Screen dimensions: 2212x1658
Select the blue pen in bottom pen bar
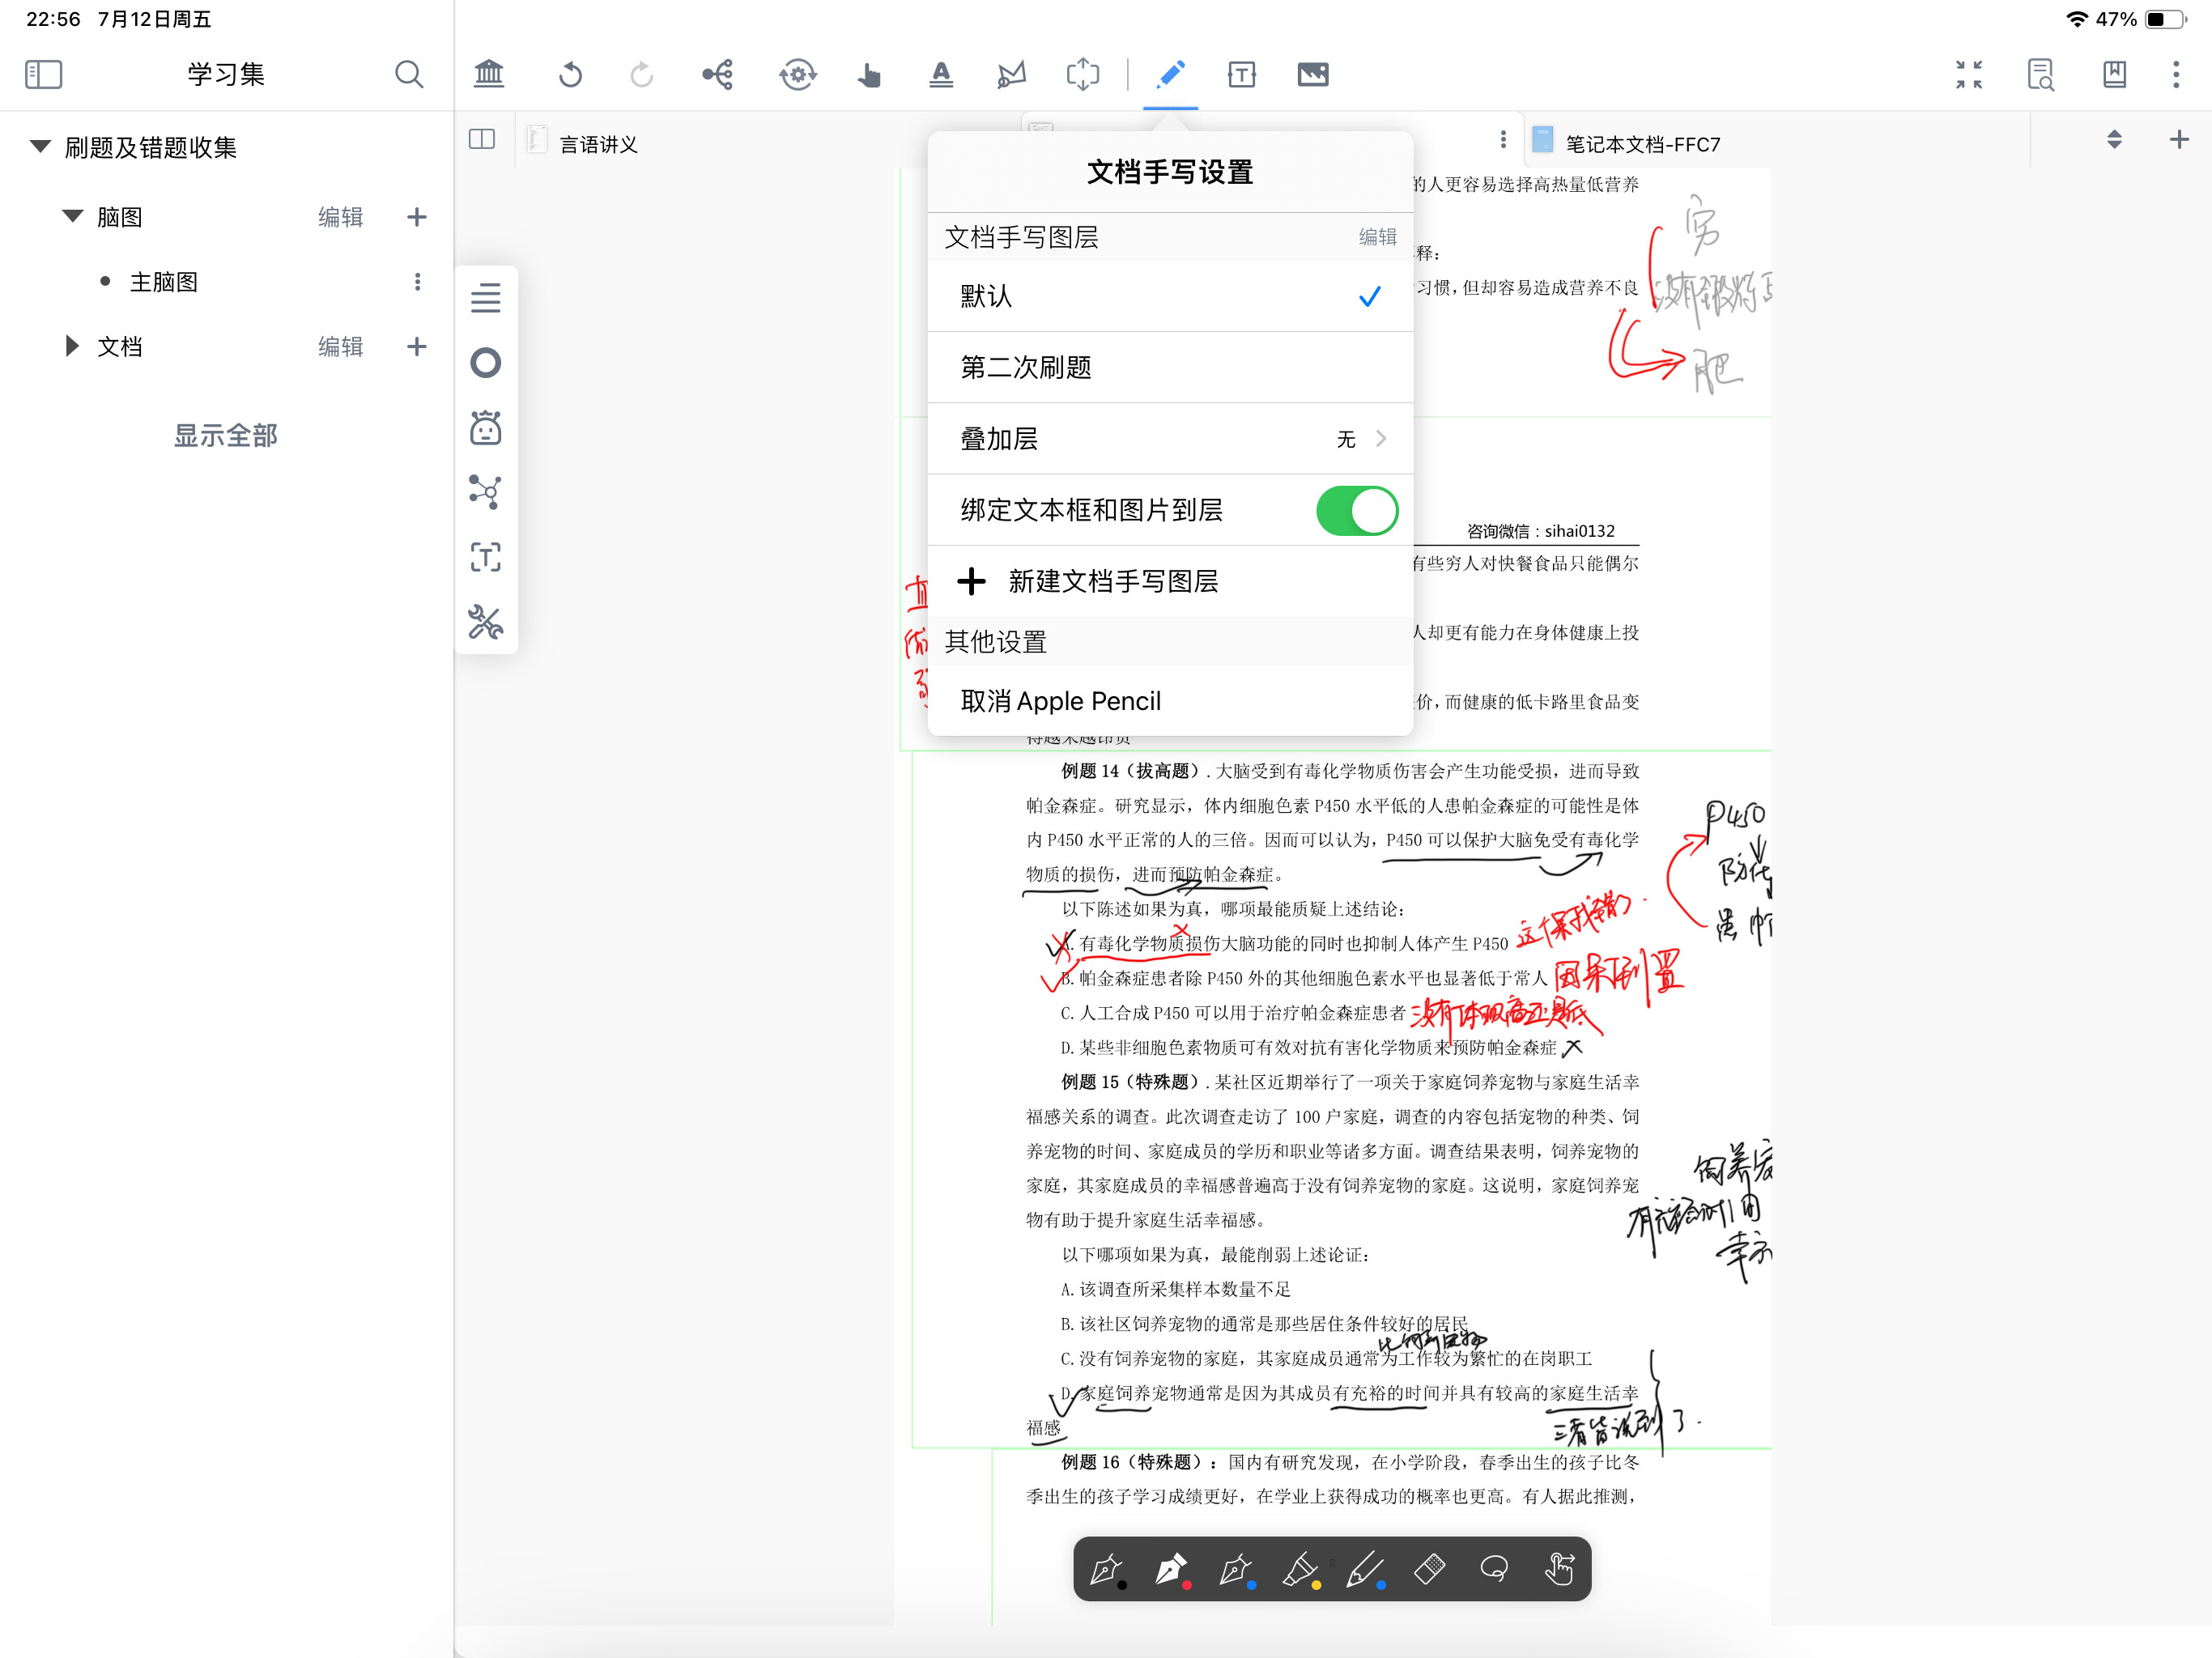tap(1237, 1569)
